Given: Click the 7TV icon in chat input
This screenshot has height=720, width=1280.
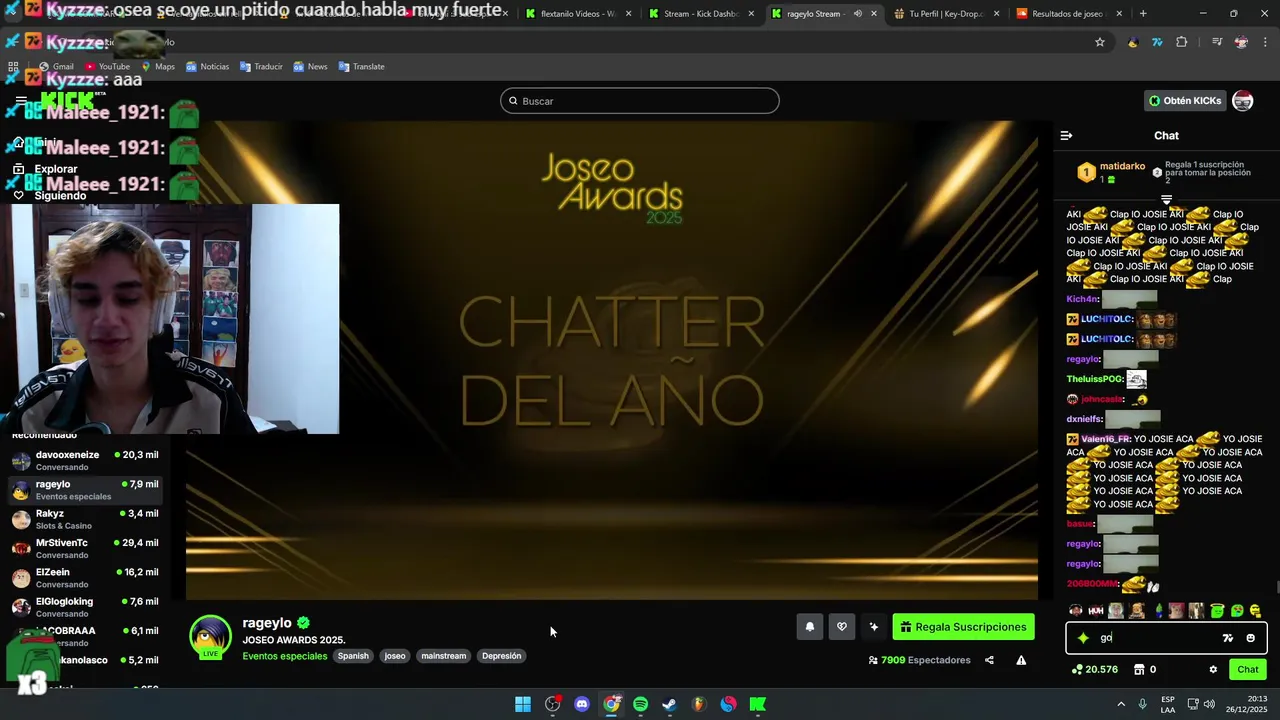Looking at the screenshot, I should [1228, 638].
